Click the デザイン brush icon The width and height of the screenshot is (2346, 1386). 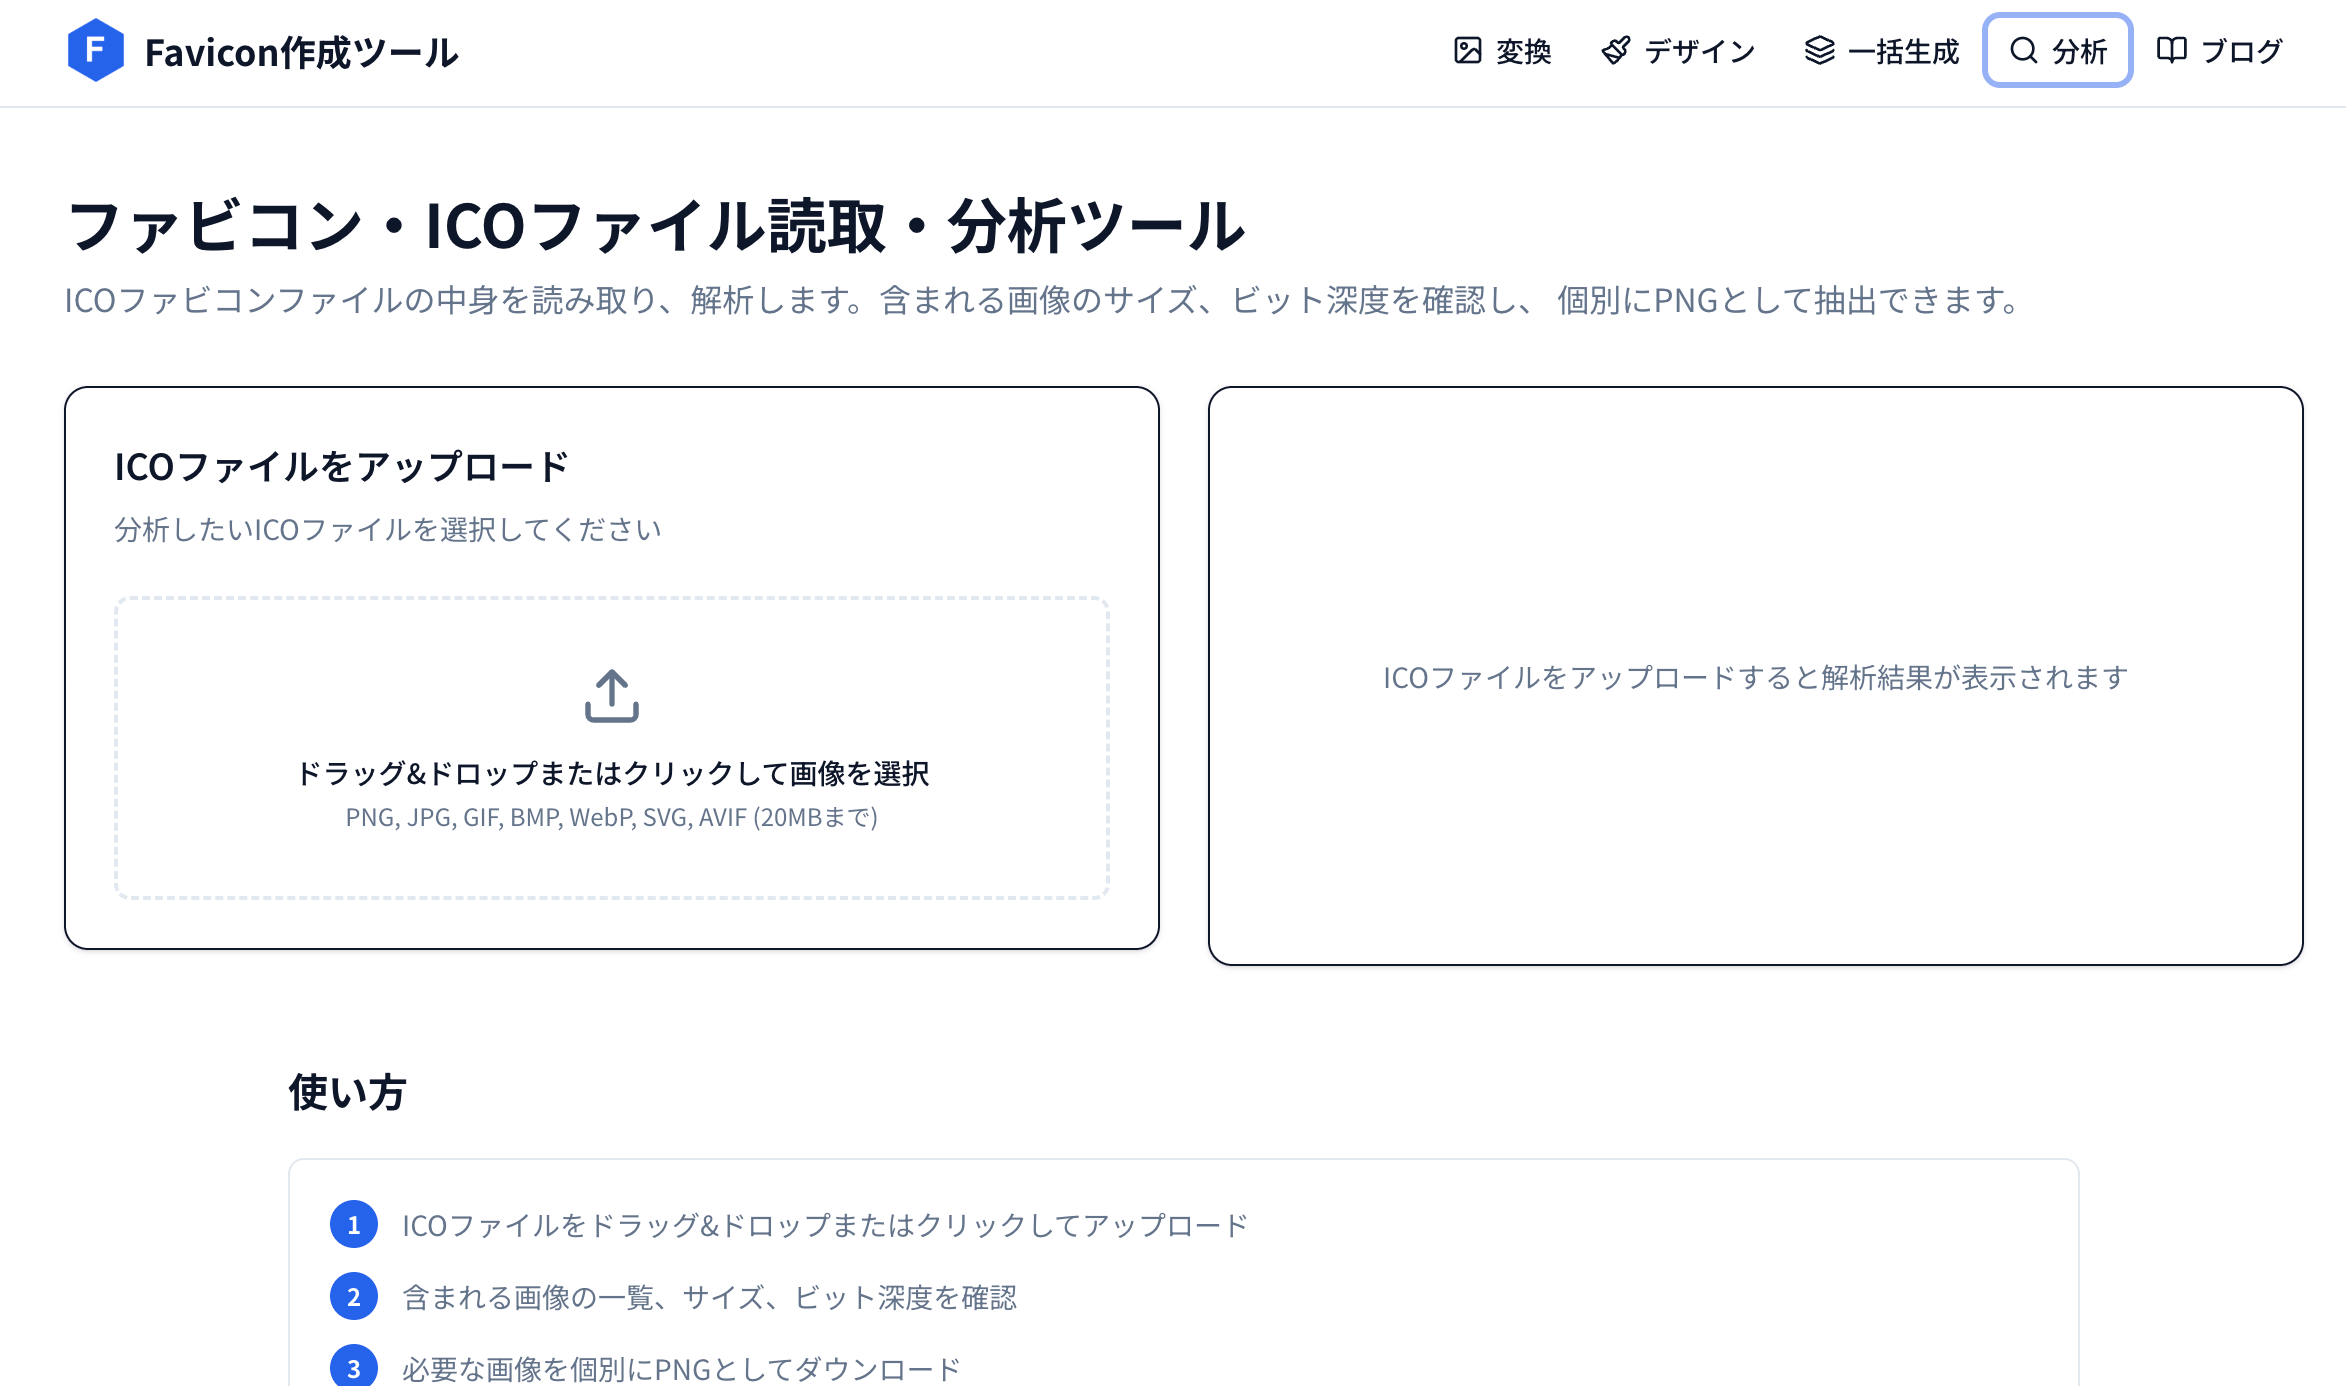(x=1617, y=48)
